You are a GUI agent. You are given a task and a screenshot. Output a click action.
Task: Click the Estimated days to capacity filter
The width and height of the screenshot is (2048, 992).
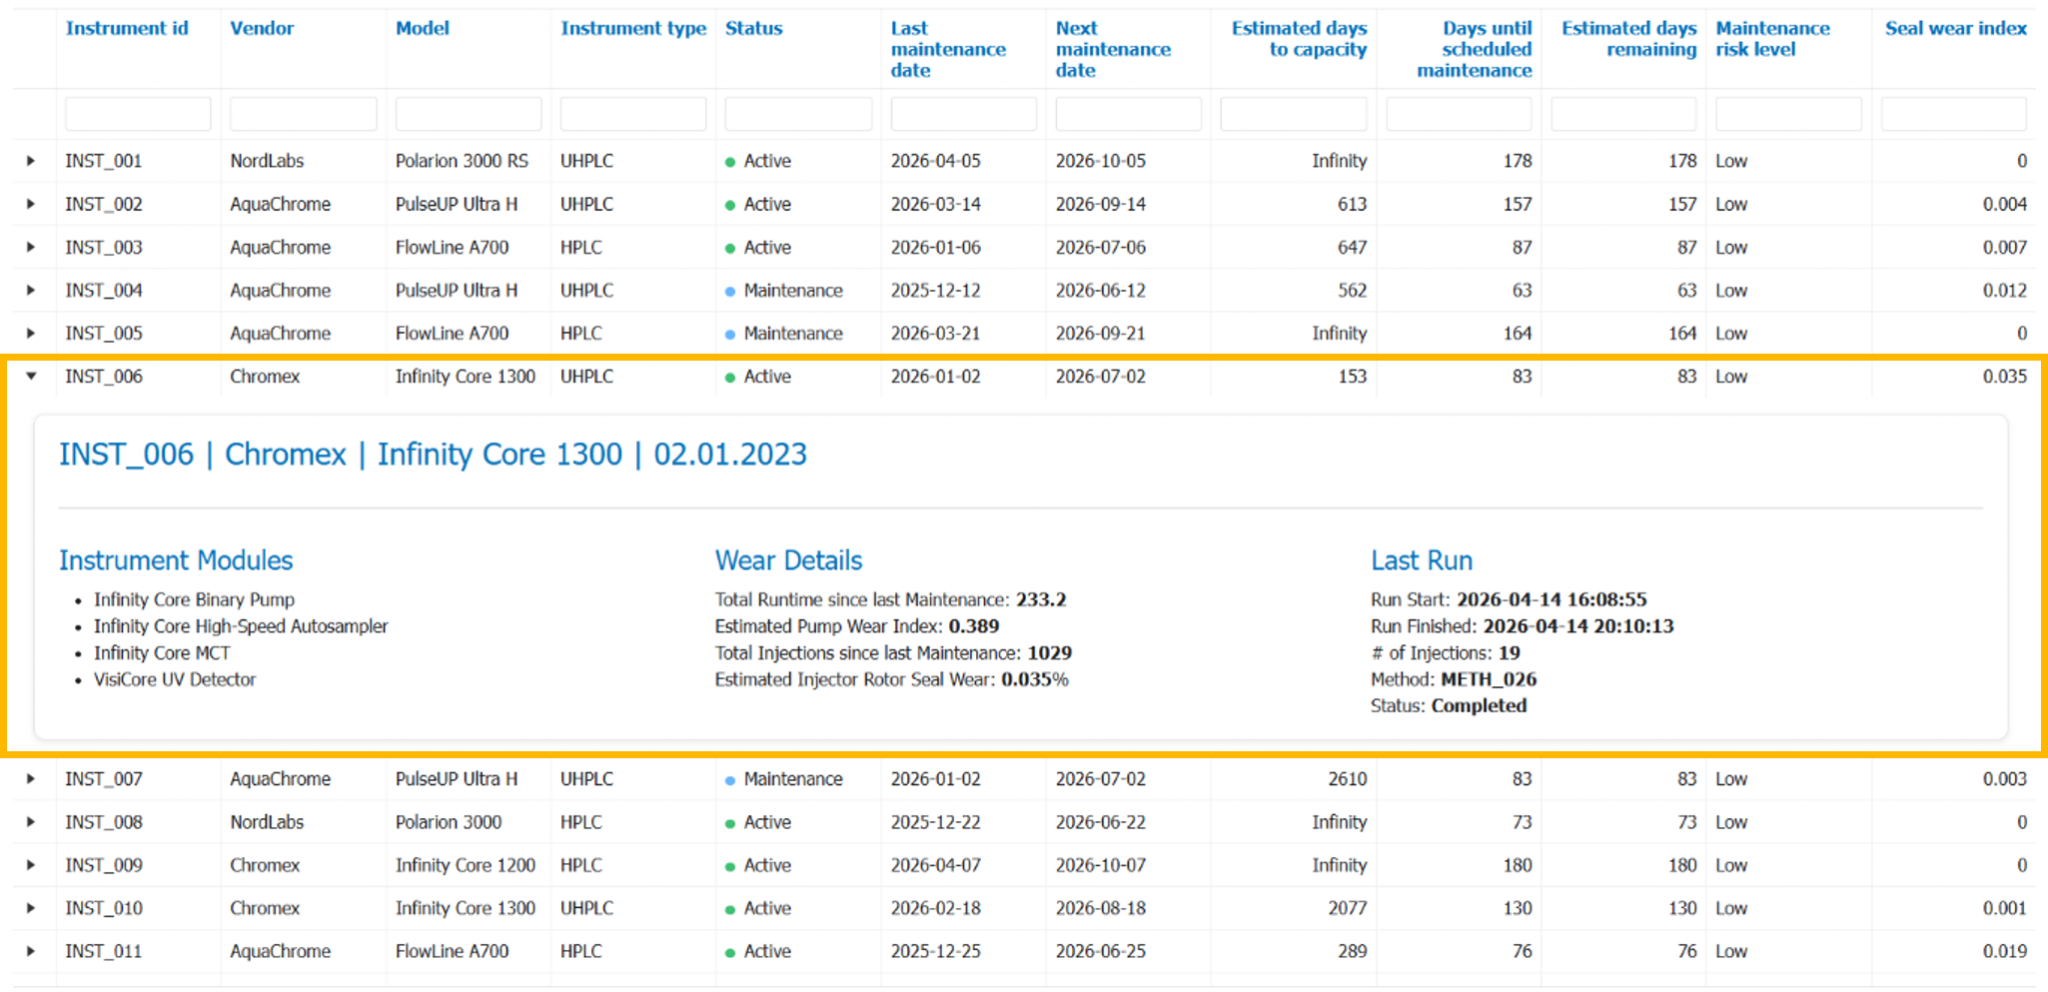pyautogui.click(x=1294, y=114)
